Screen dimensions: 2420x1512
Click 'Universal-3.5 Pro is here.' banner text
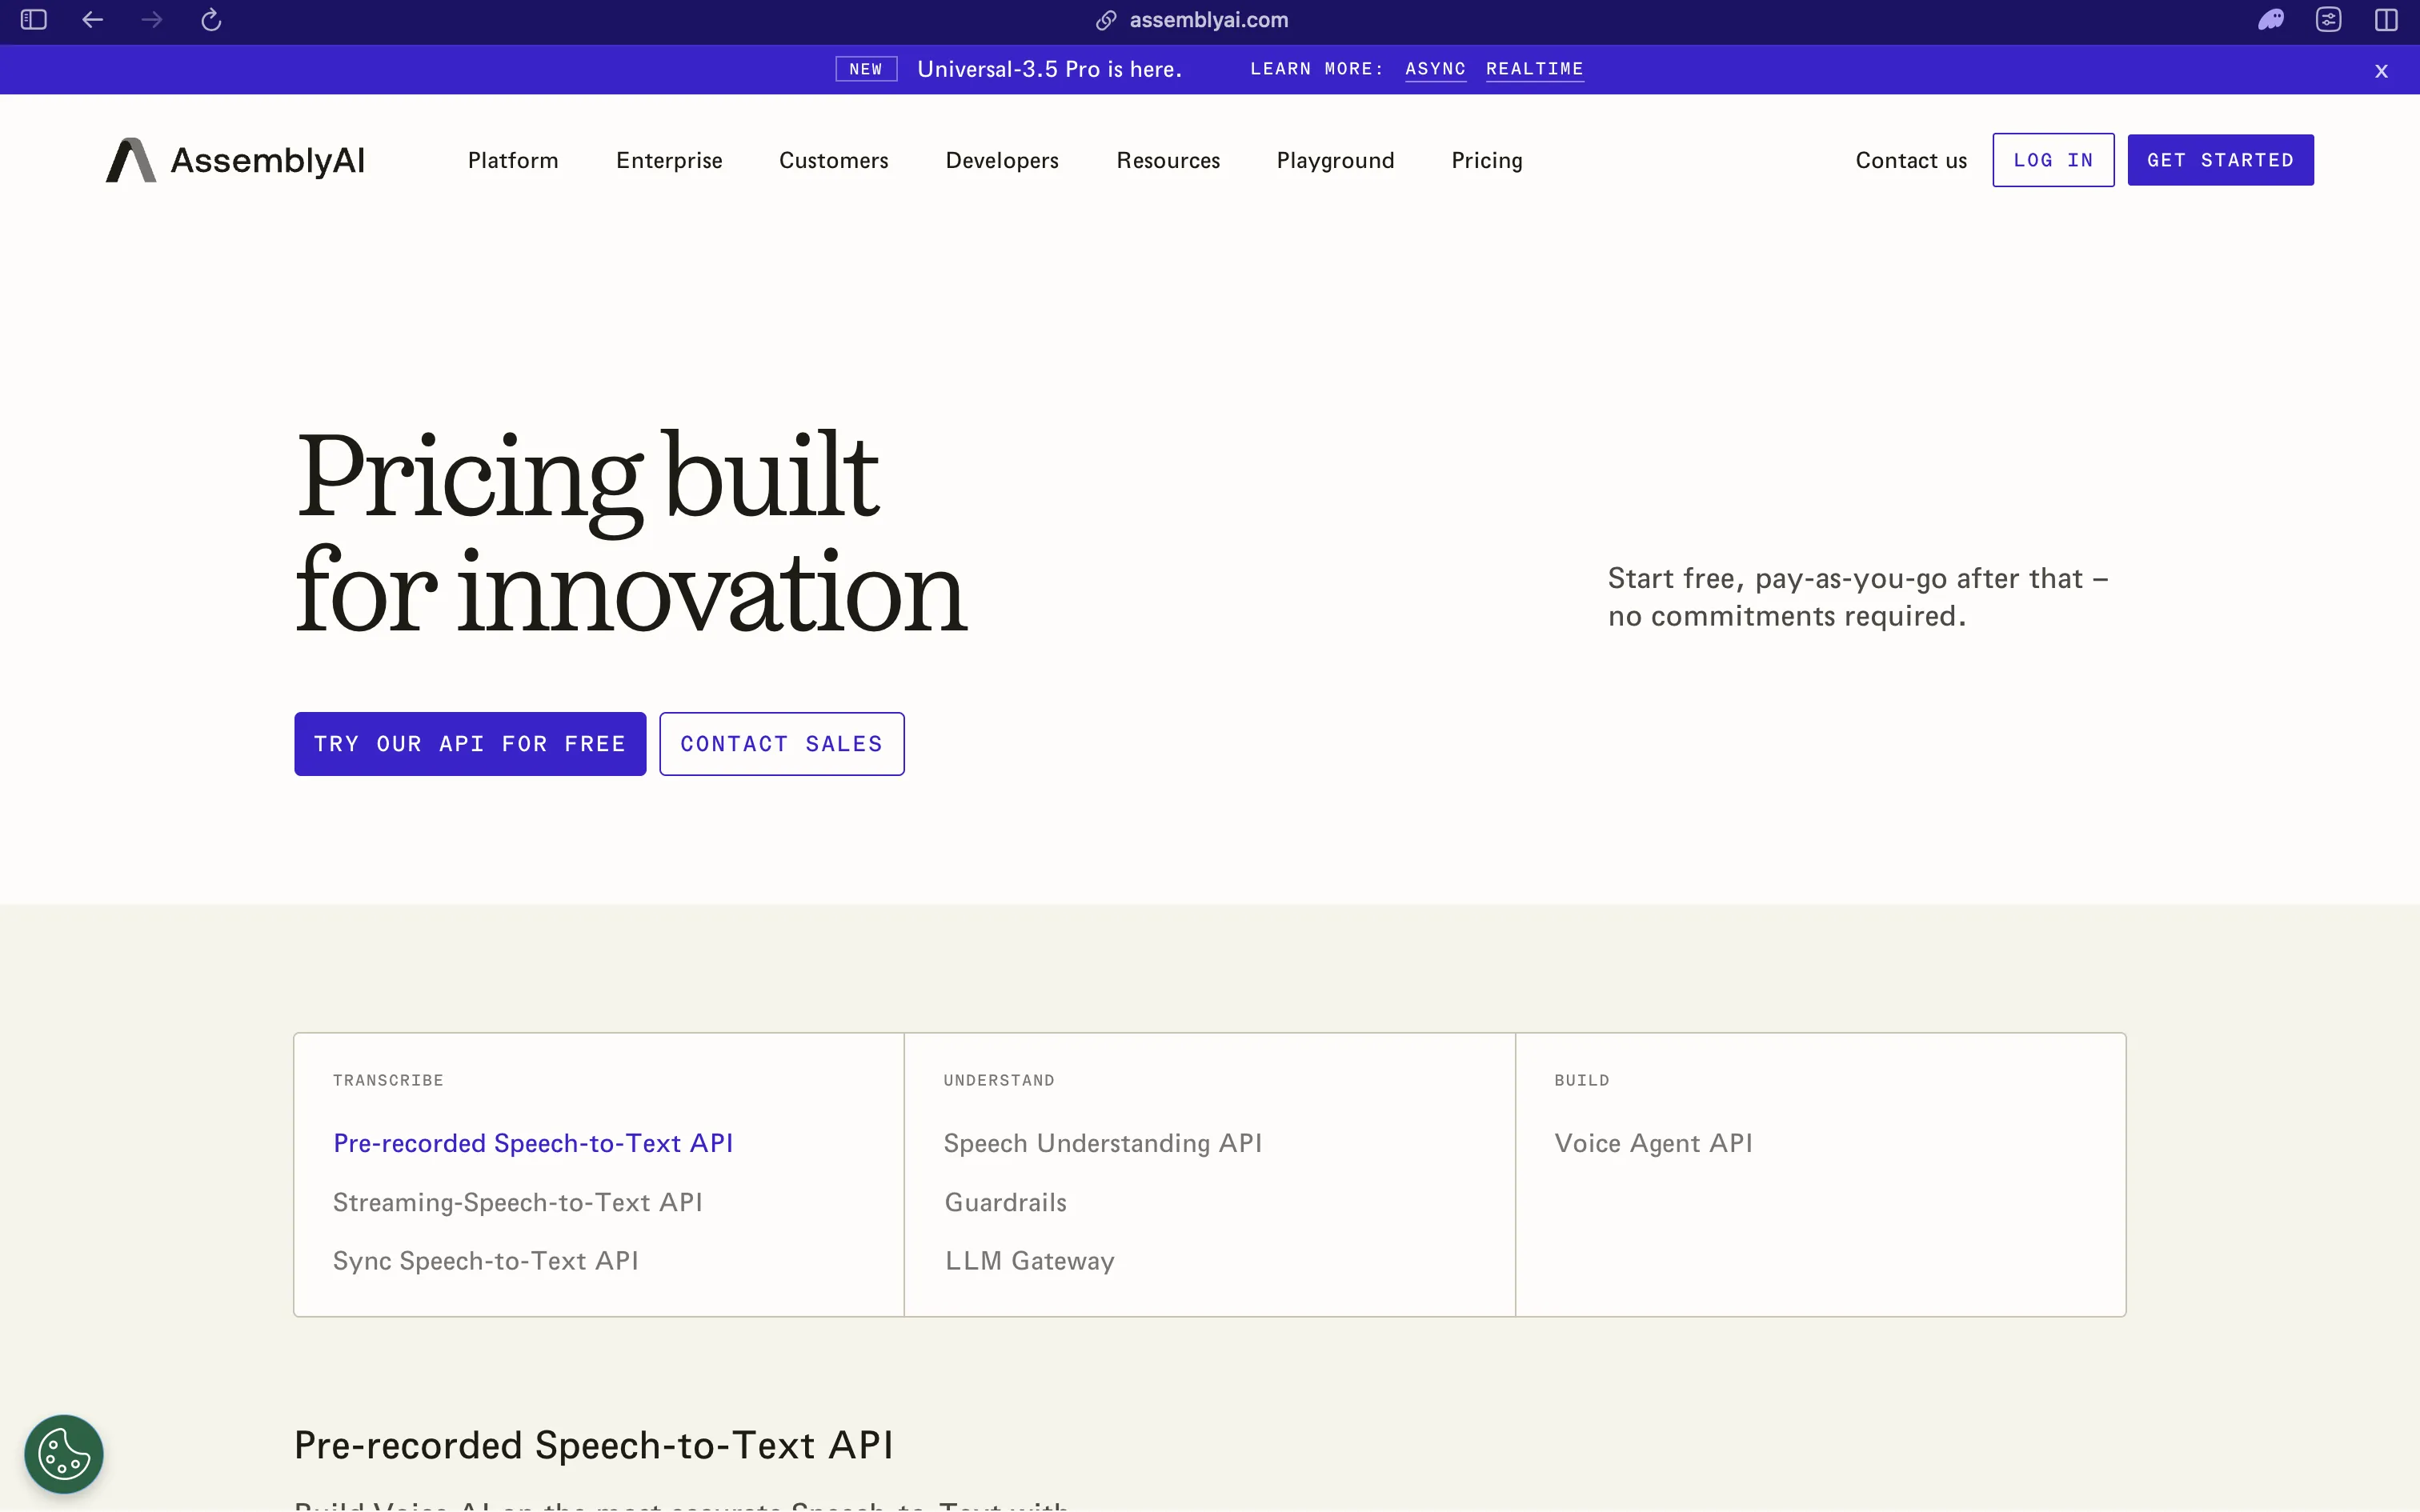click(x=1049, y=69)
